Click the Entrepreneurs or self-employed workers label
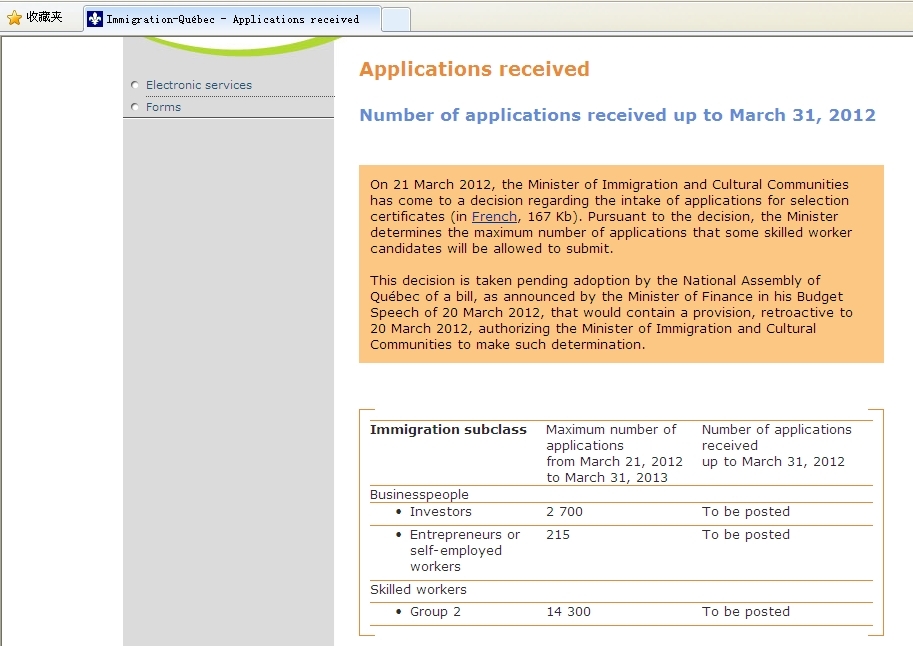 coord(464,551)
